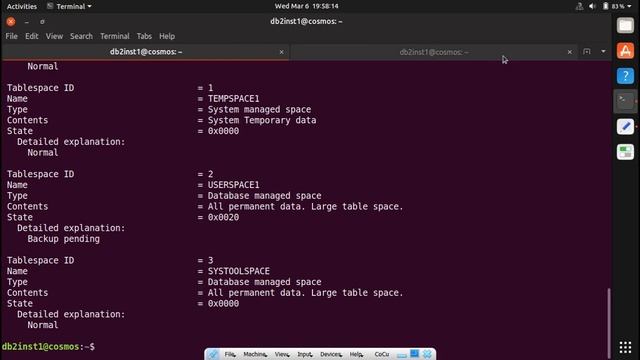The image size is (640, 360).
Task: Open the VirtualBox Machine menu
Action: (x=255, y=354)
